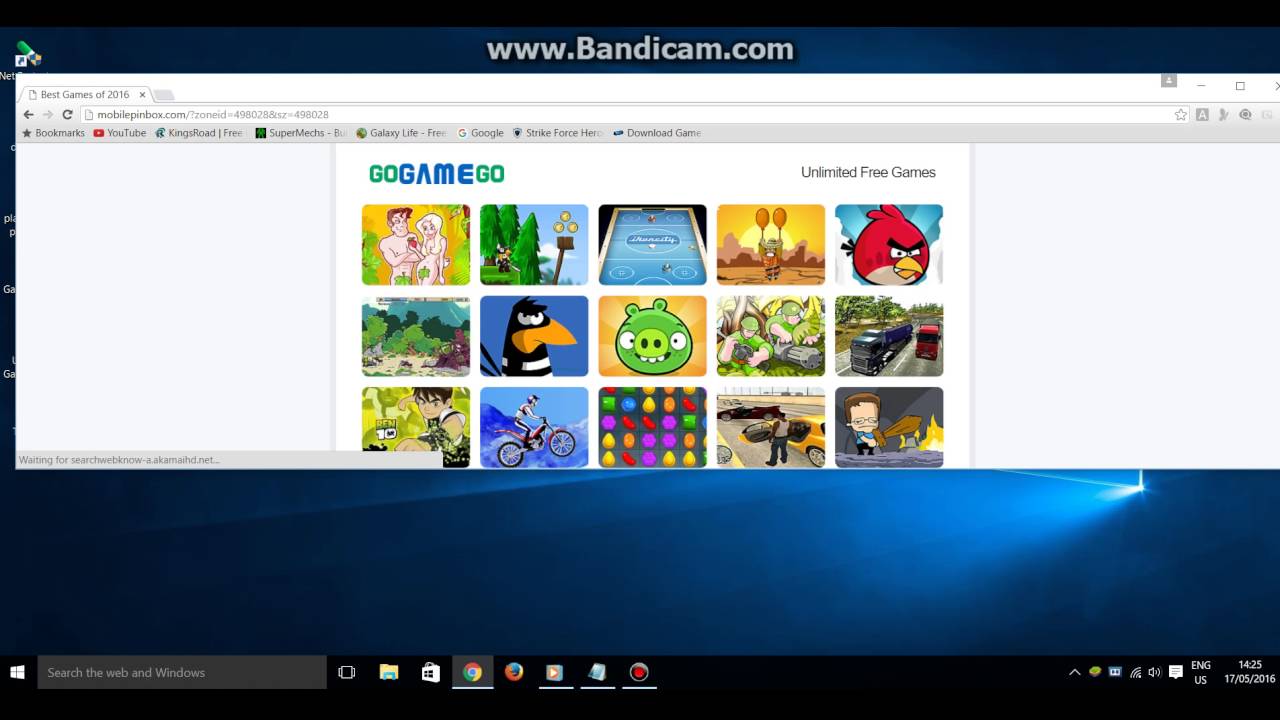Image resolution: width=1280 pixels, height=720 pixels.
Task: Open the Wi-Fi network tray icon
Action: tap(1135, 672)
